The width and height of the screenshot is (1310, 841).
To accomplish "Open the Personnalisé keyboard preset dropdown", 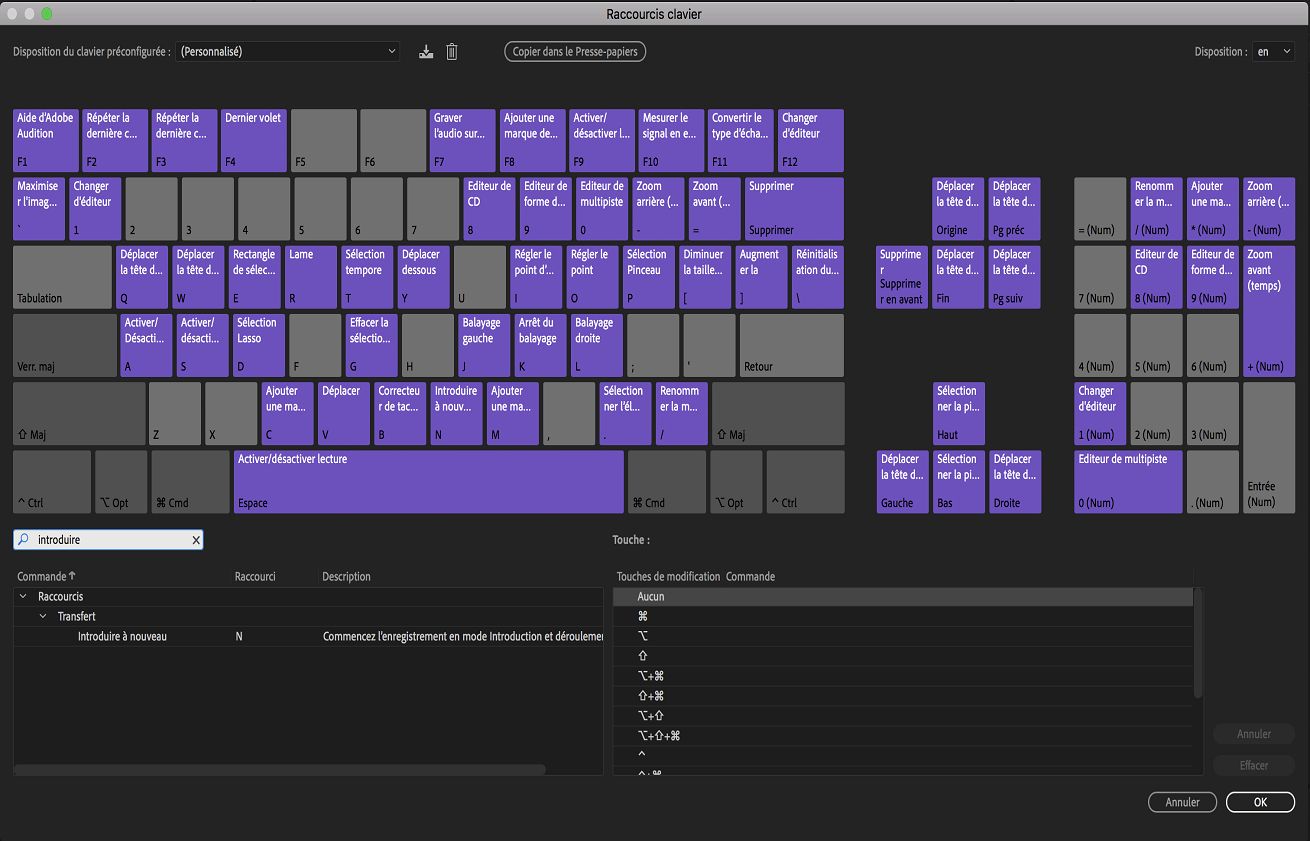I will click(x=287, y=51).
